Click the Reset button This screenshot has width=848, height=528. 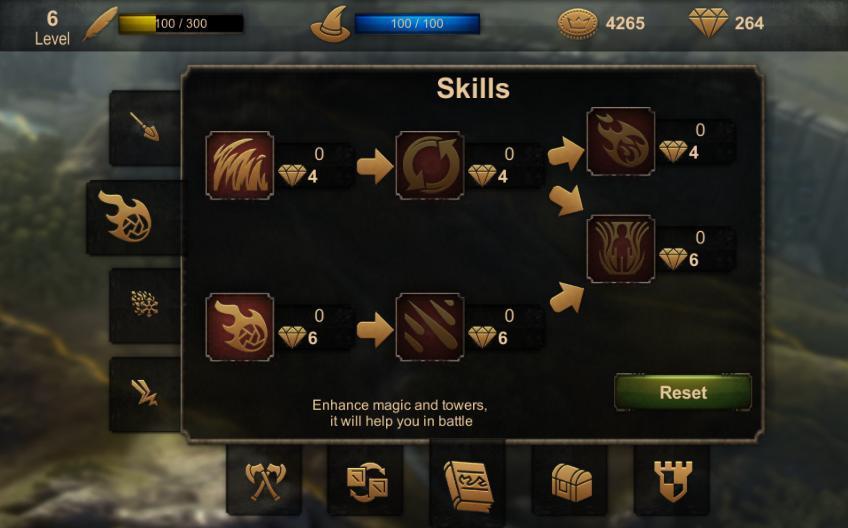tap(683, 392)
